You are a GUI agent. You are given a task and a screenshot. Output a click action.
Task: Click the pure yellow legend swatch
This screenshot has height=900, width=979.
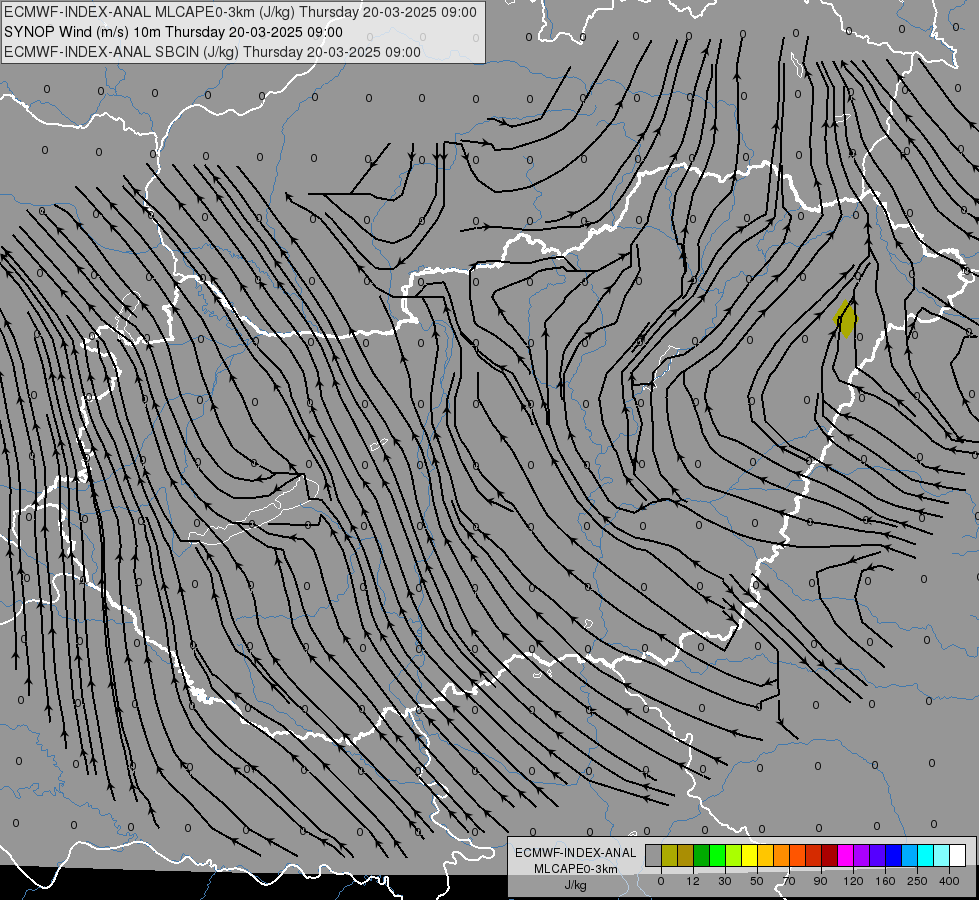pos(750,855)
